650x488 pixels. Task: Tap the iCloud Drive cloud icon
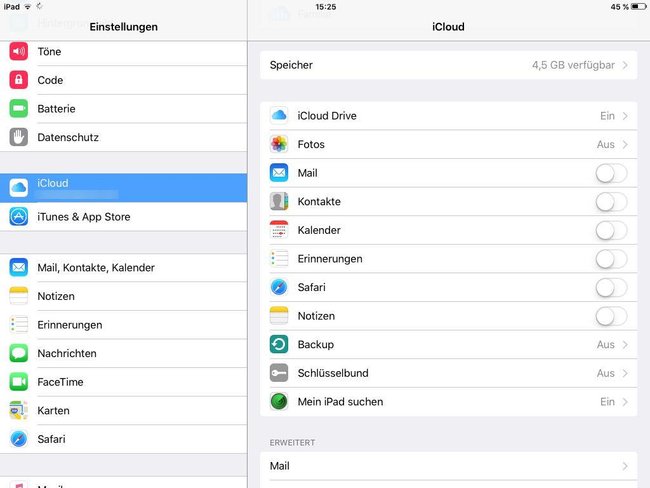(x=279, y=116)
